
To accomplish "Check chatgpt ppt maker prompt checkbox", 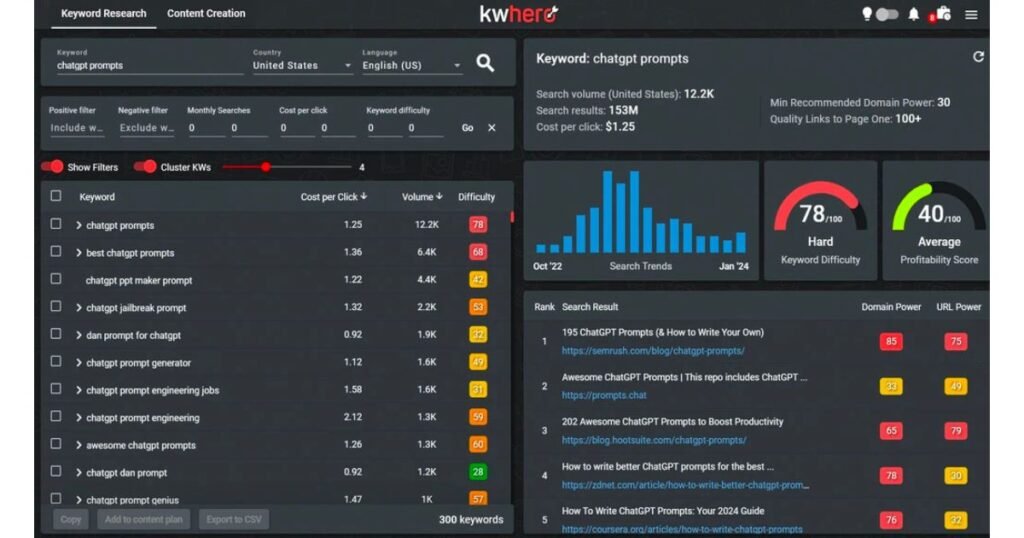I will point(56,279).
